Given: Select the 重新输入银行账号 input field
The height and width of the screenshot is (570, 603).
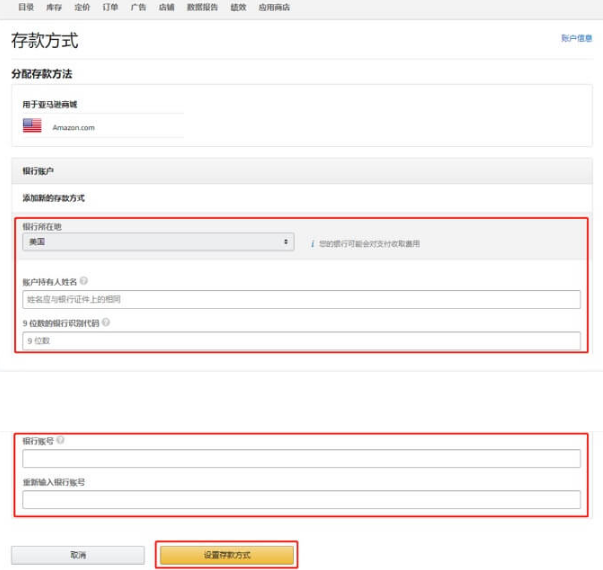Looking at the screenshot, I should coord(301,499).
